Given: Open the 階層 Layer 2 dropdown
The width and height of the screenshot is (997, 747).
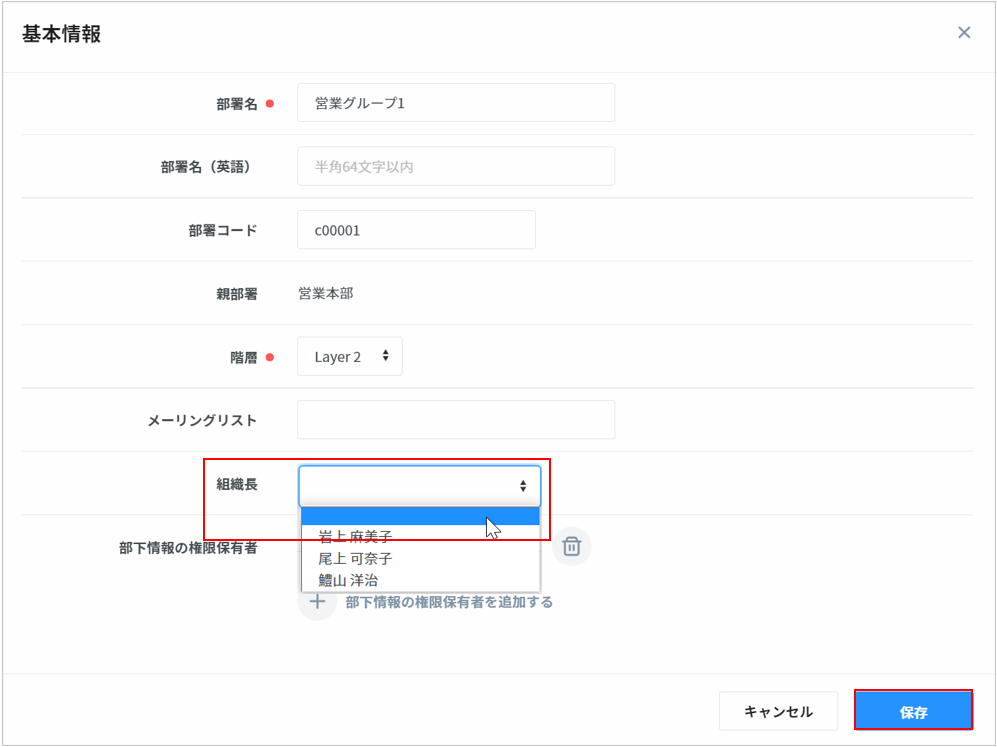Looking at the screenshot, I should 349,356.
